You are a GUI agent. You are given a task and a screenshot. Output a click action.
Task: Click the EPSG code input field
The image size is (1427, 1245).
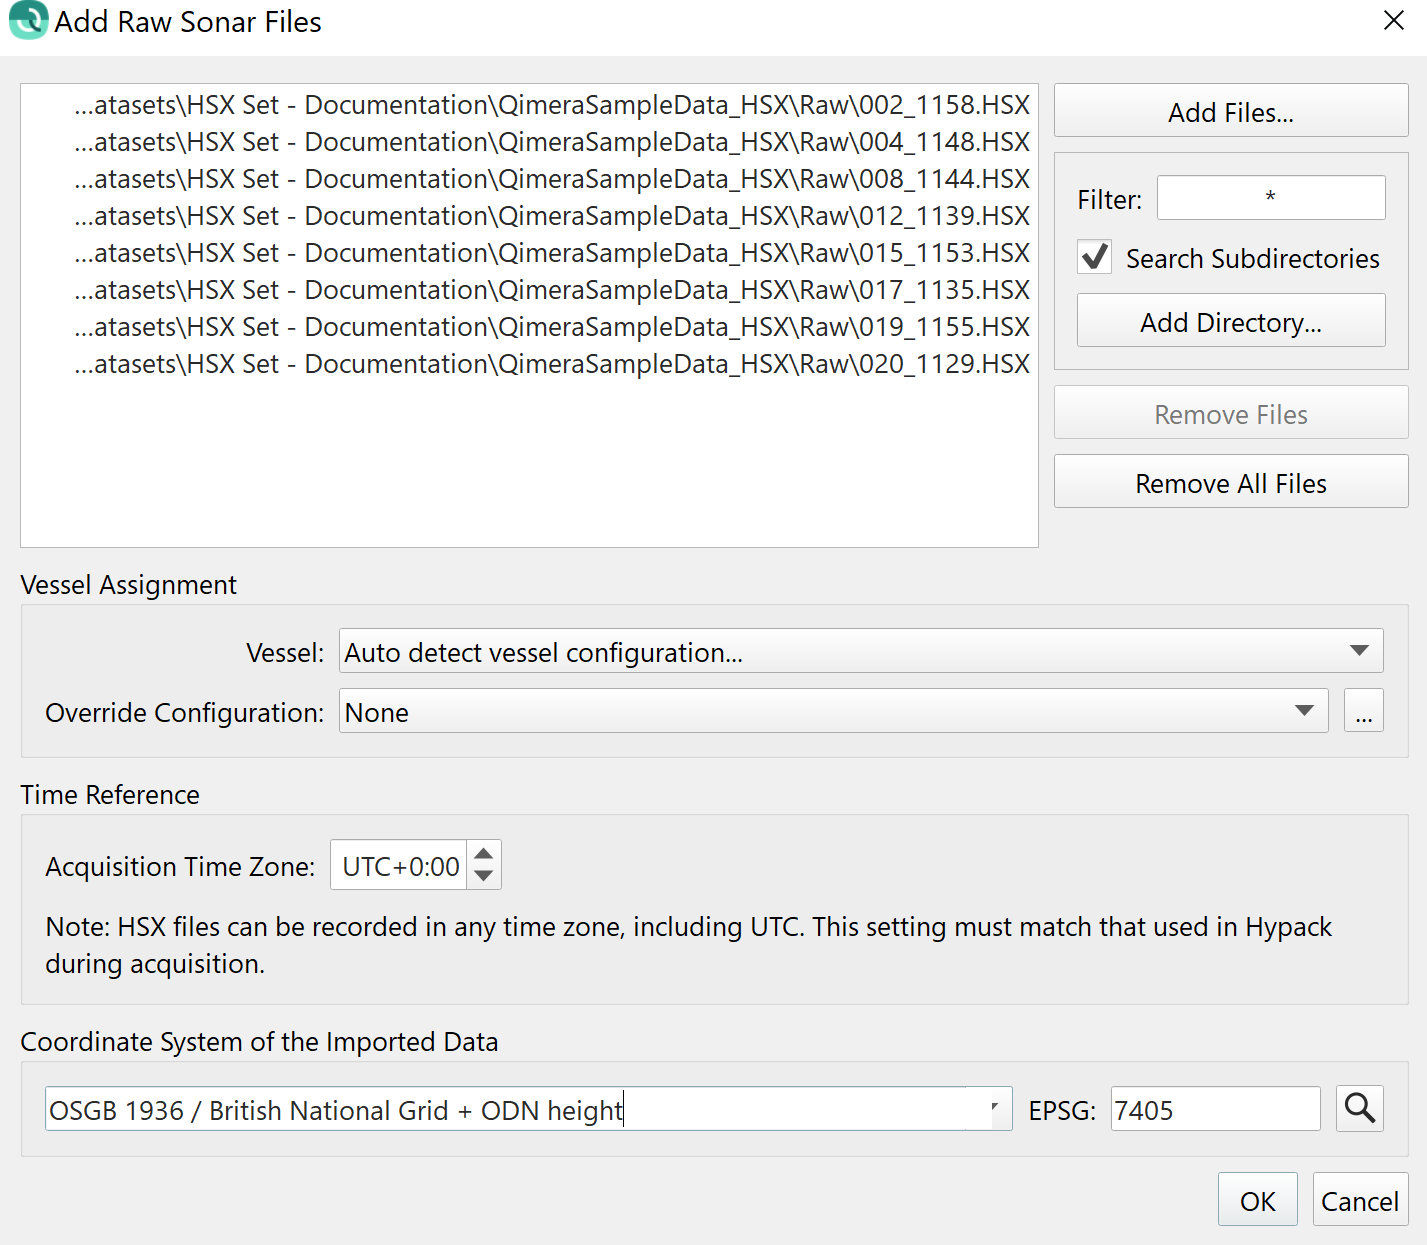tap(1214, 1109)
